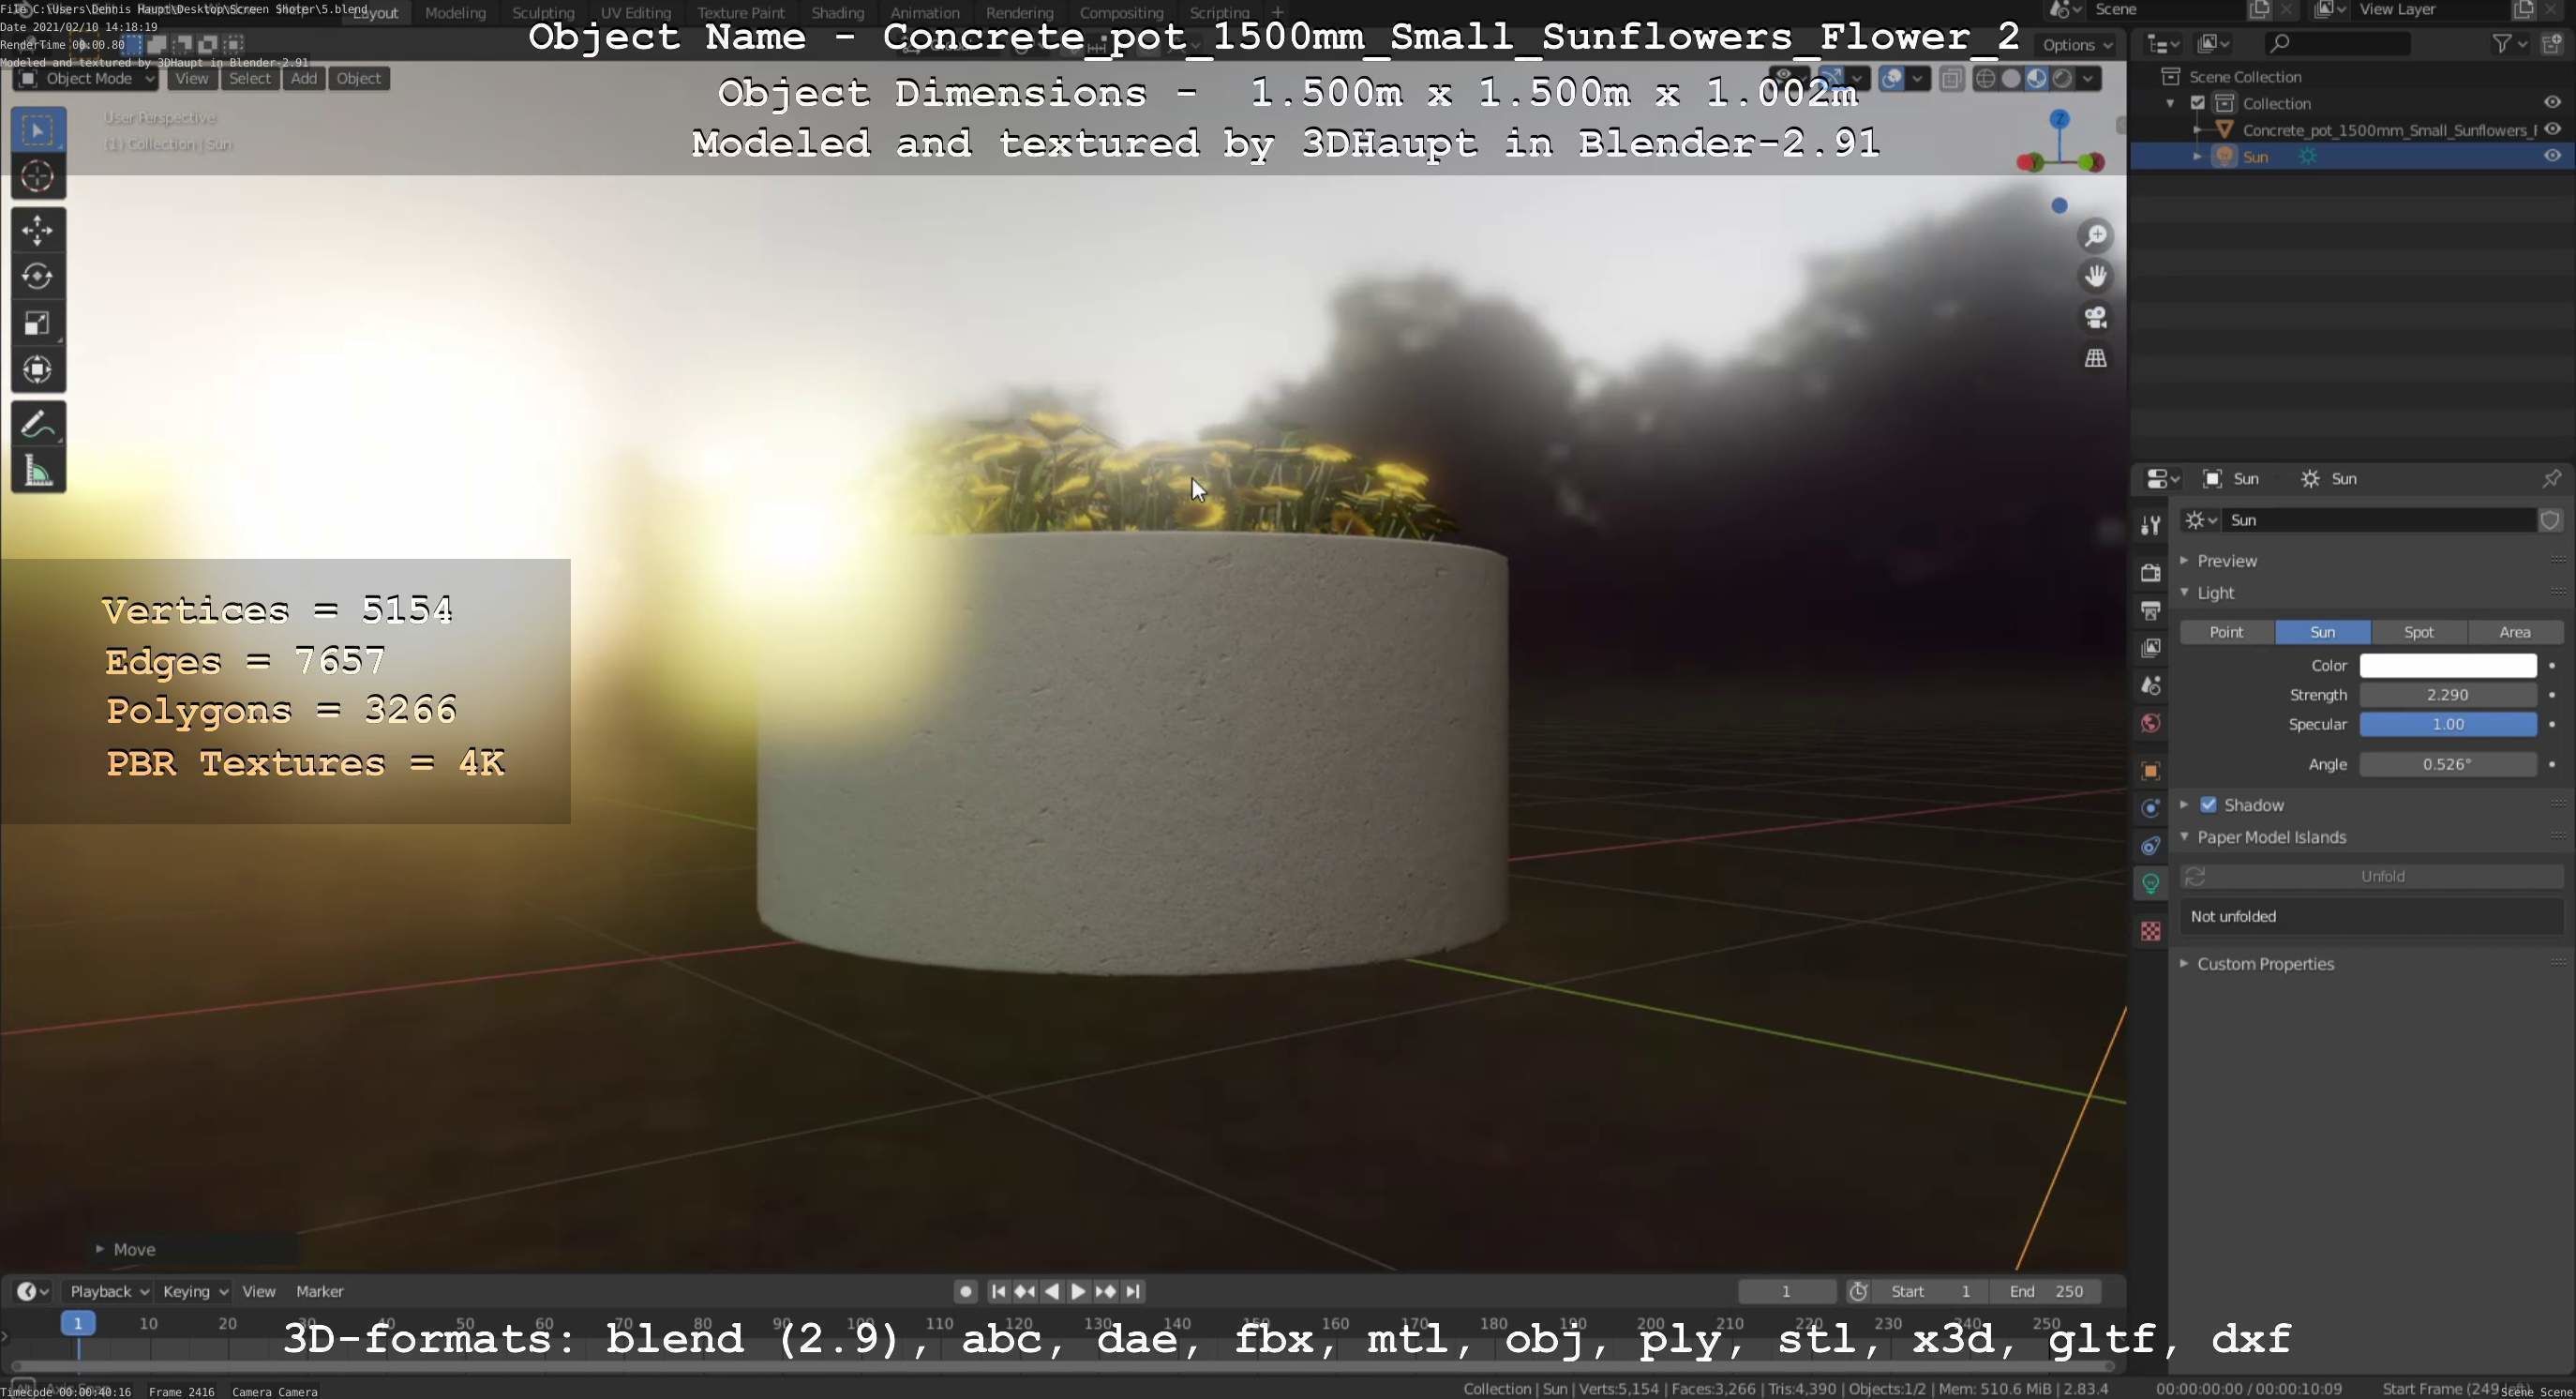Open the Tool properties tab
The image size is (2576, 1399).
2150,526
